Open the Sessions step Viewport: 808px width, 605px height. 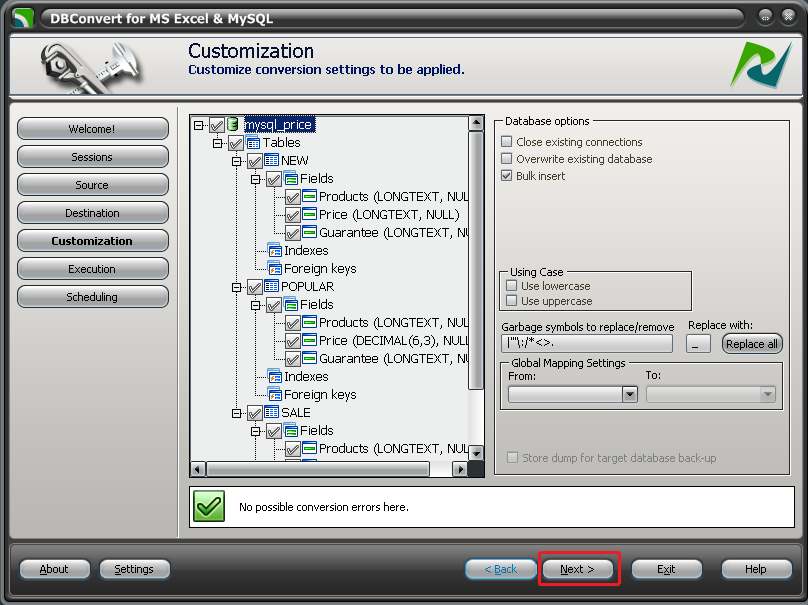[92, 157]
